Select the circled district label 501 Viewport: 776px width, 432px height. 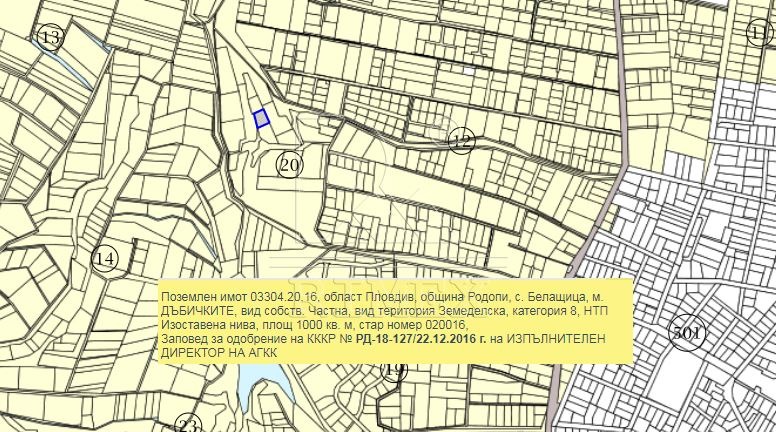pyautogui.click(x=687, y=333)
